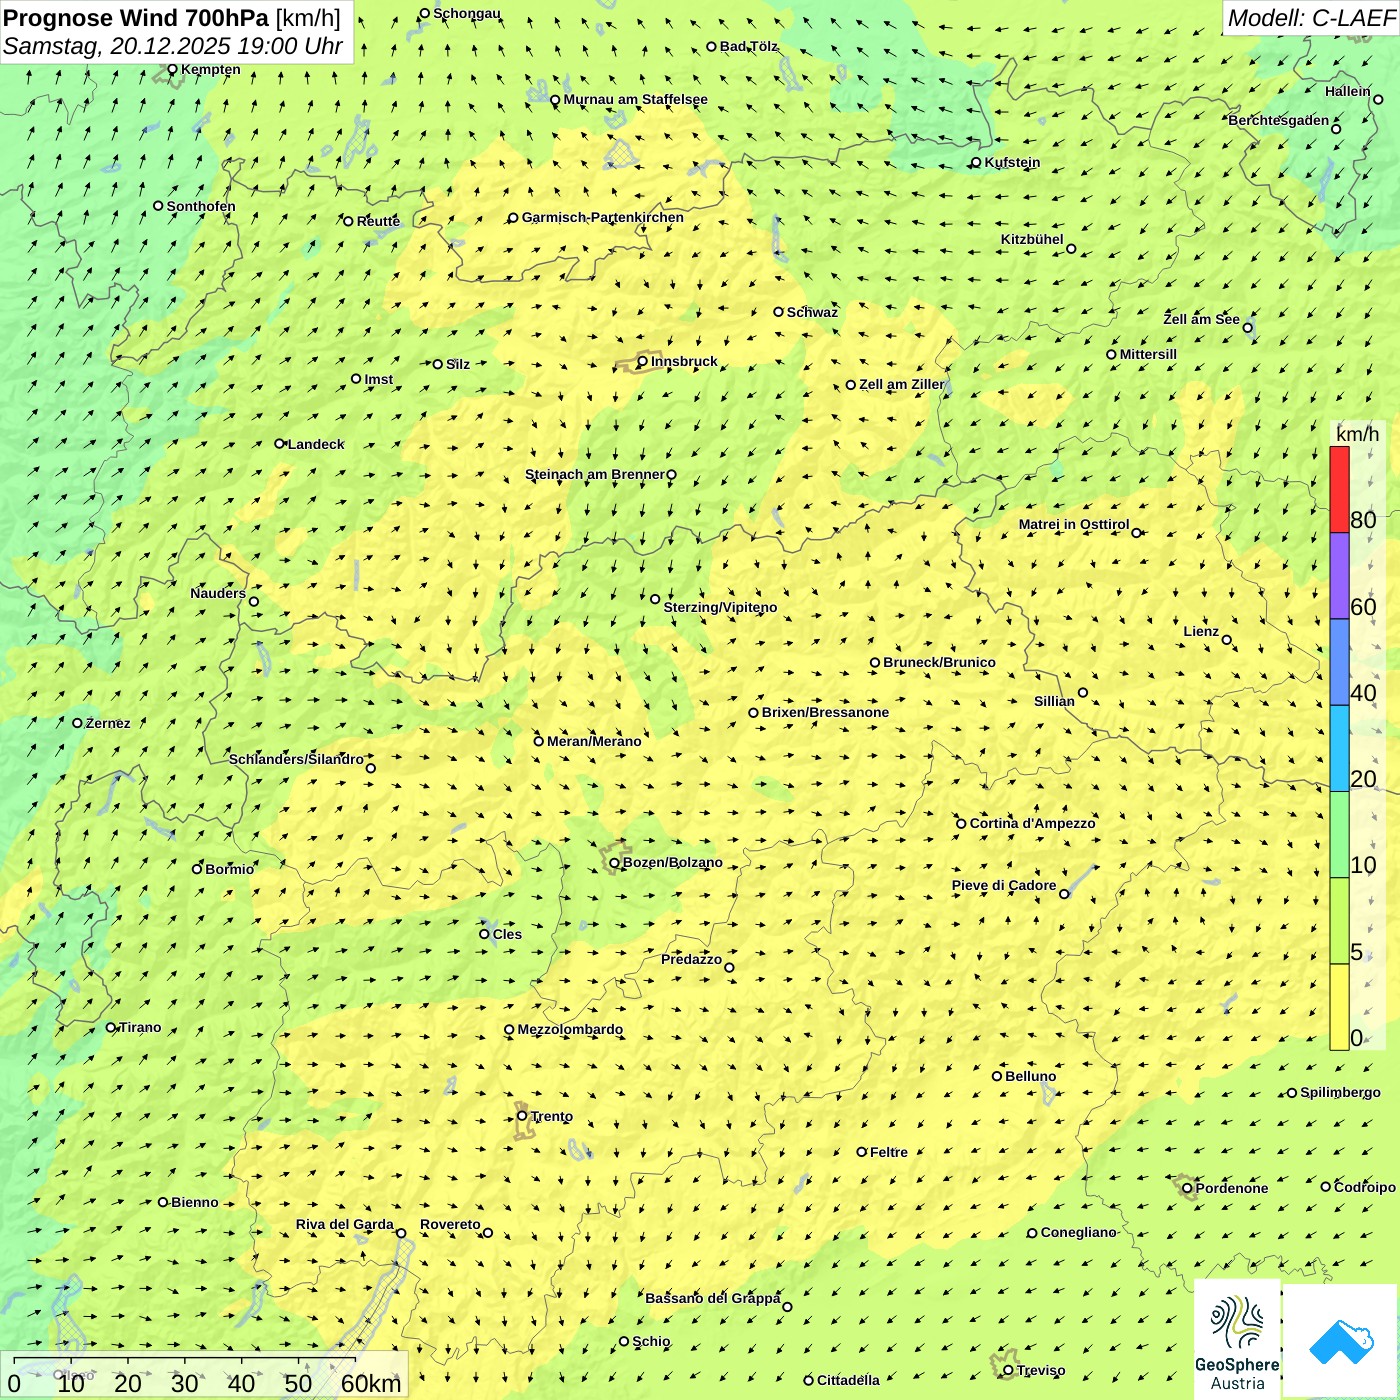Click the 'Mittersill' label

(1148, 354)
